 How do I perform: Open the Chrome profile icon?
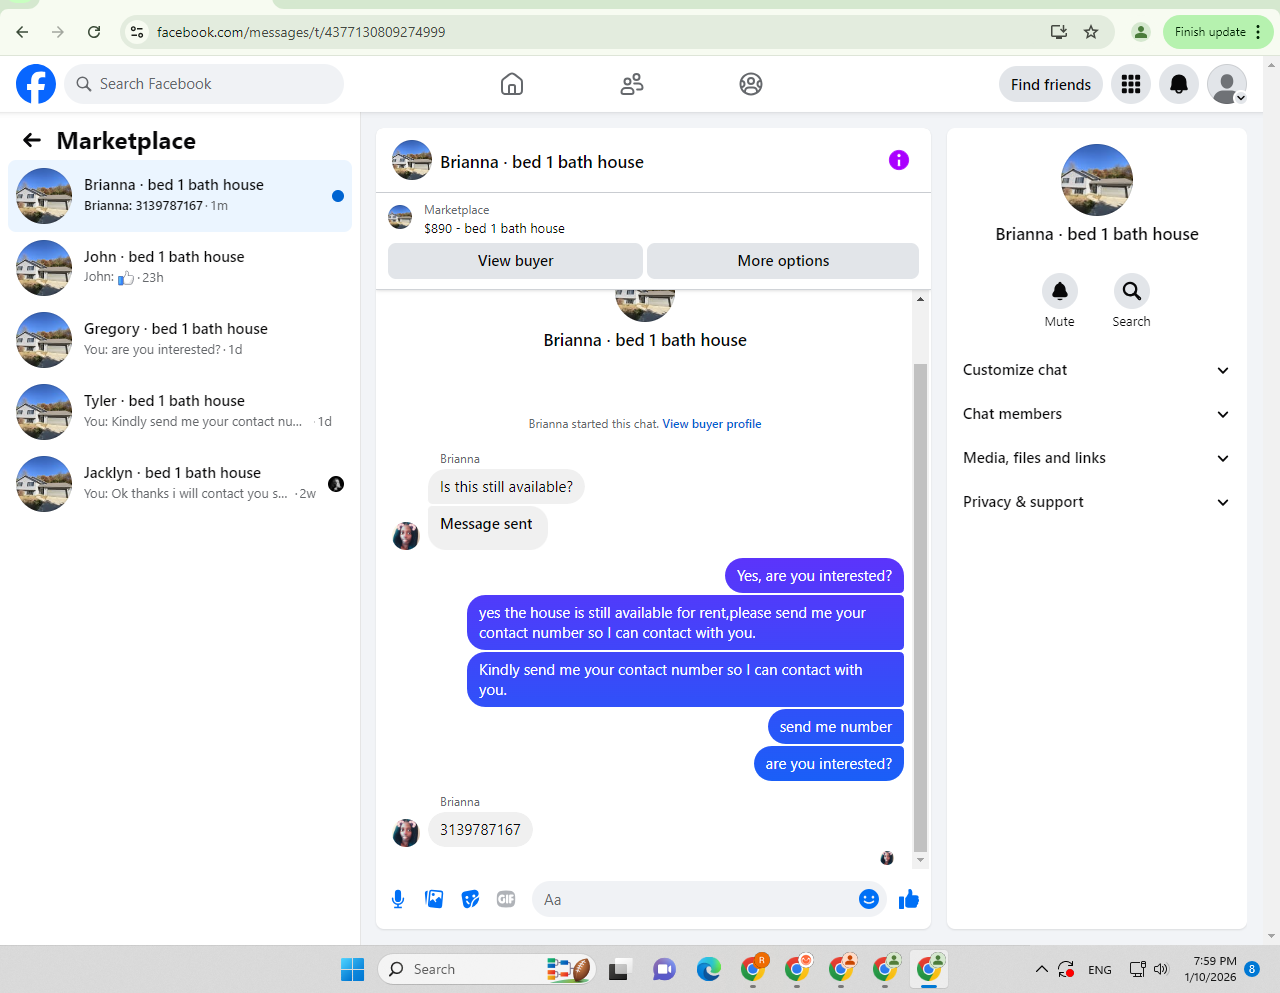pos(1141,32)
